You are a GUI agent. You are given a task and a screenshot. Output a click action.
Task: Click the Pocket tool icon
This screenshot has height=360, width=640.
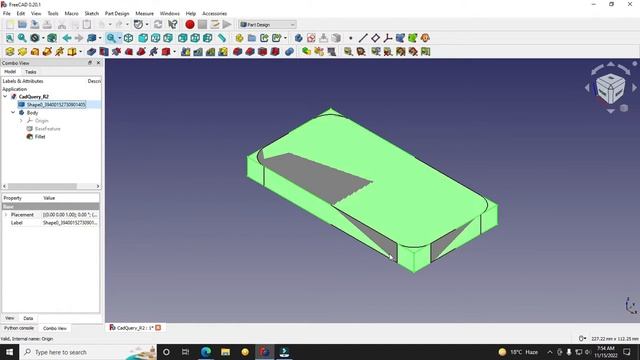click(91, 51)
